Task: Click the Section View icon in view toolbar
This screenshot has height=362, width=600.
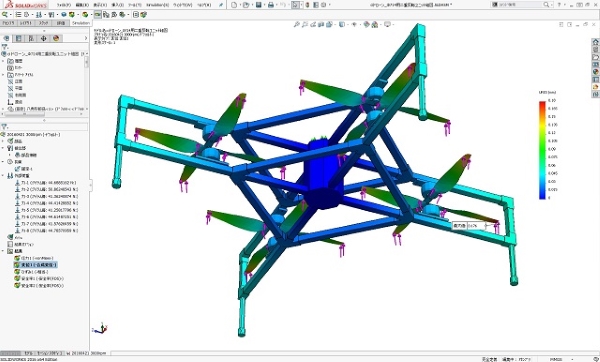Action: [321, 24]
